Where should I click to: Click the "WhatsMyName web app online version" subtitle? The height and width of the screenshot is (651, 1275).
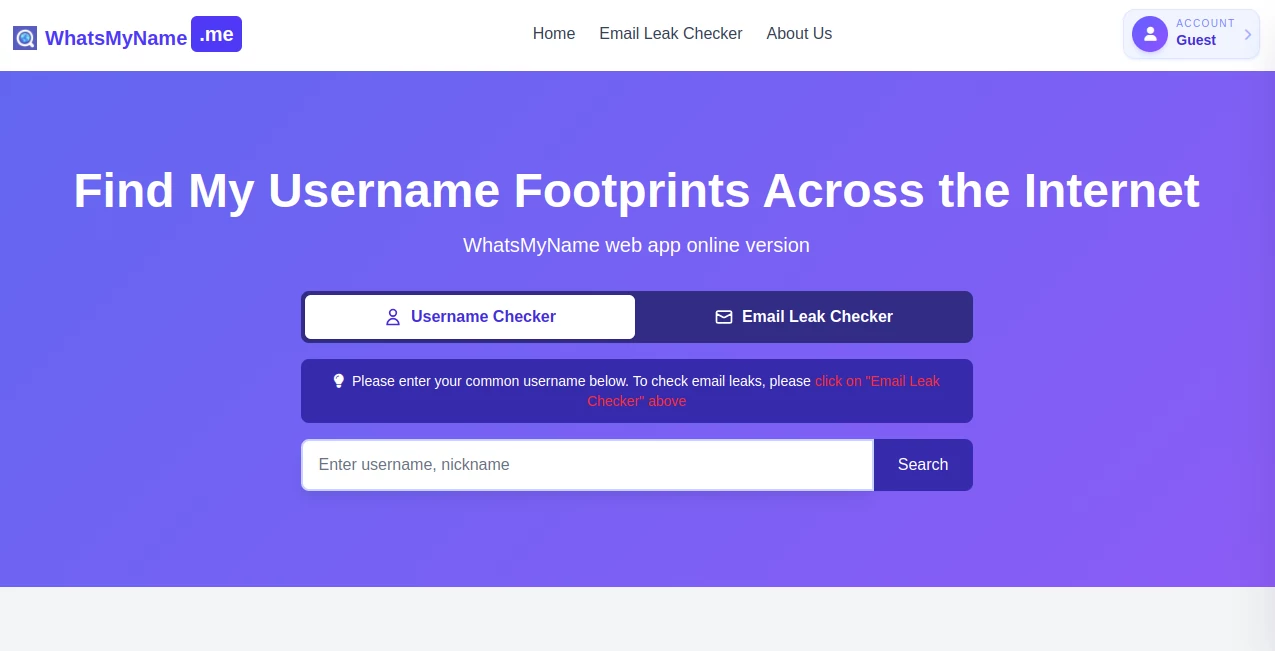pos(637,245)
